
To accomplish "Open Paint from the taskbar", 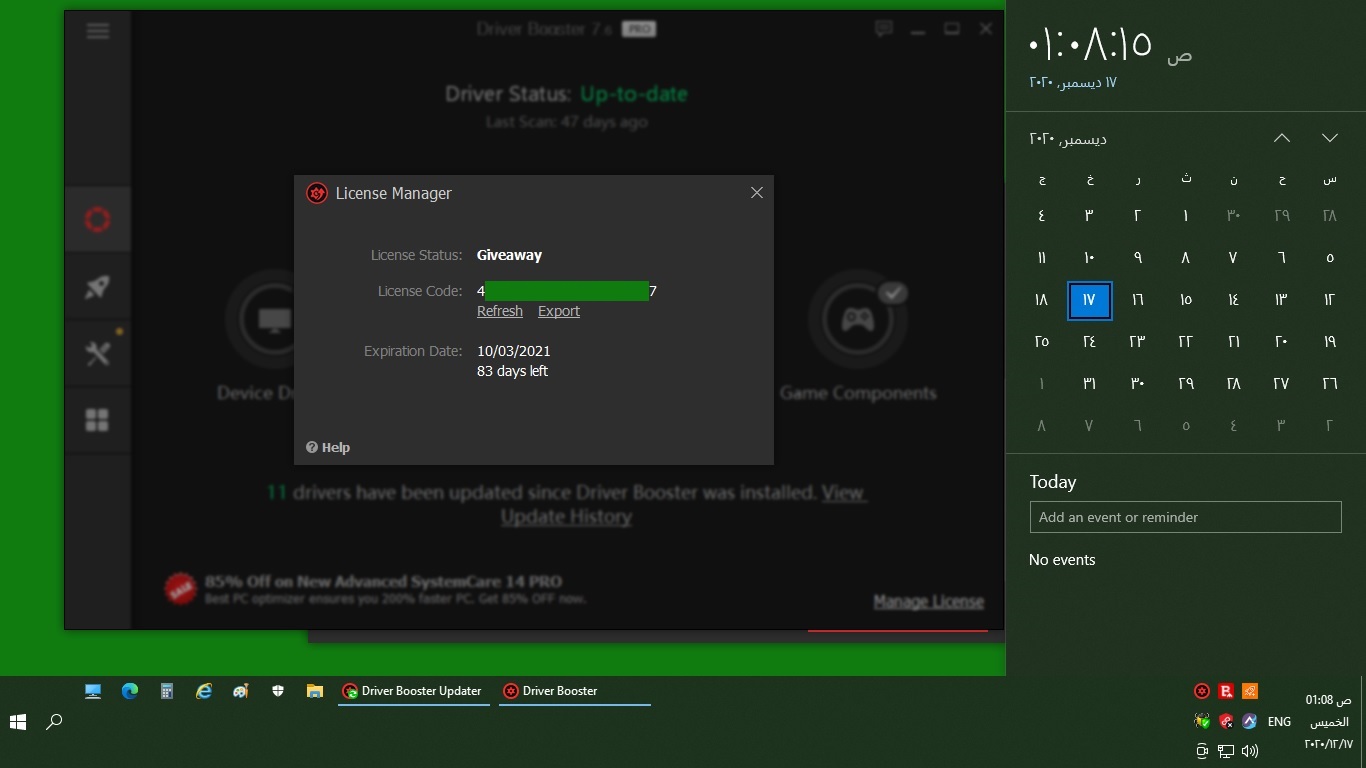I will tap(241, 691).
